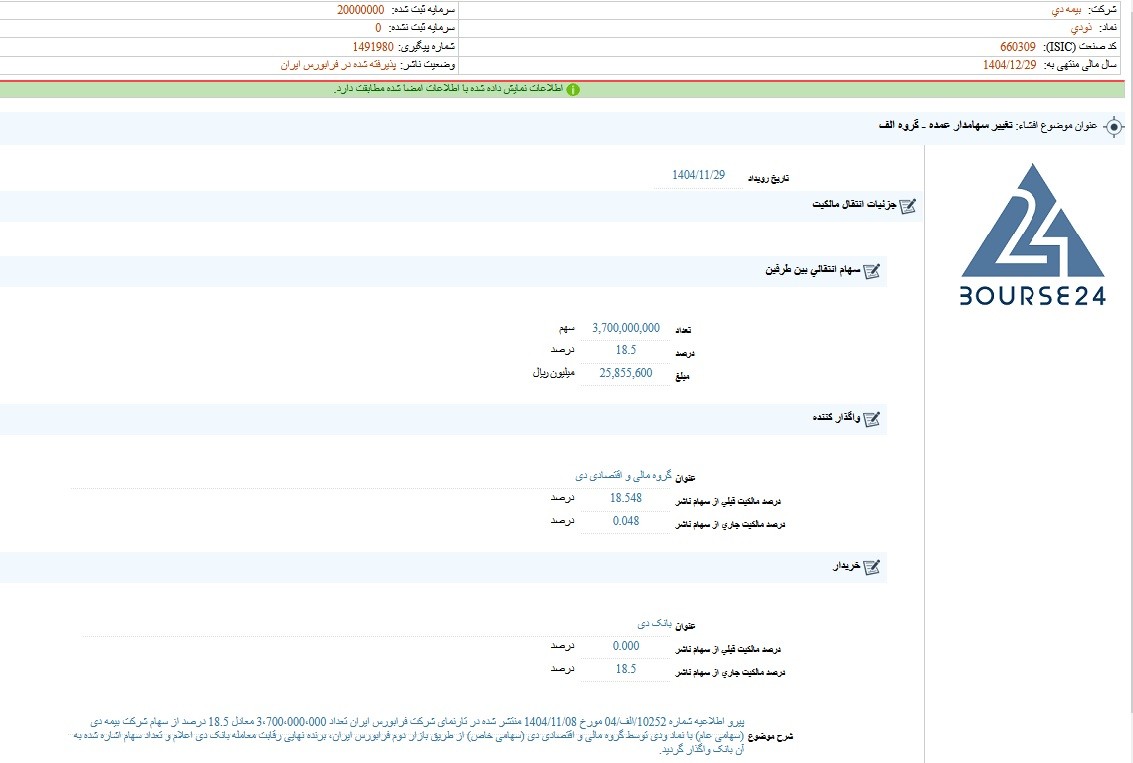The height and width of the screenshot is (763, 1133).
Task: Click the symbol value ودی
Action: click(1081, 28)
